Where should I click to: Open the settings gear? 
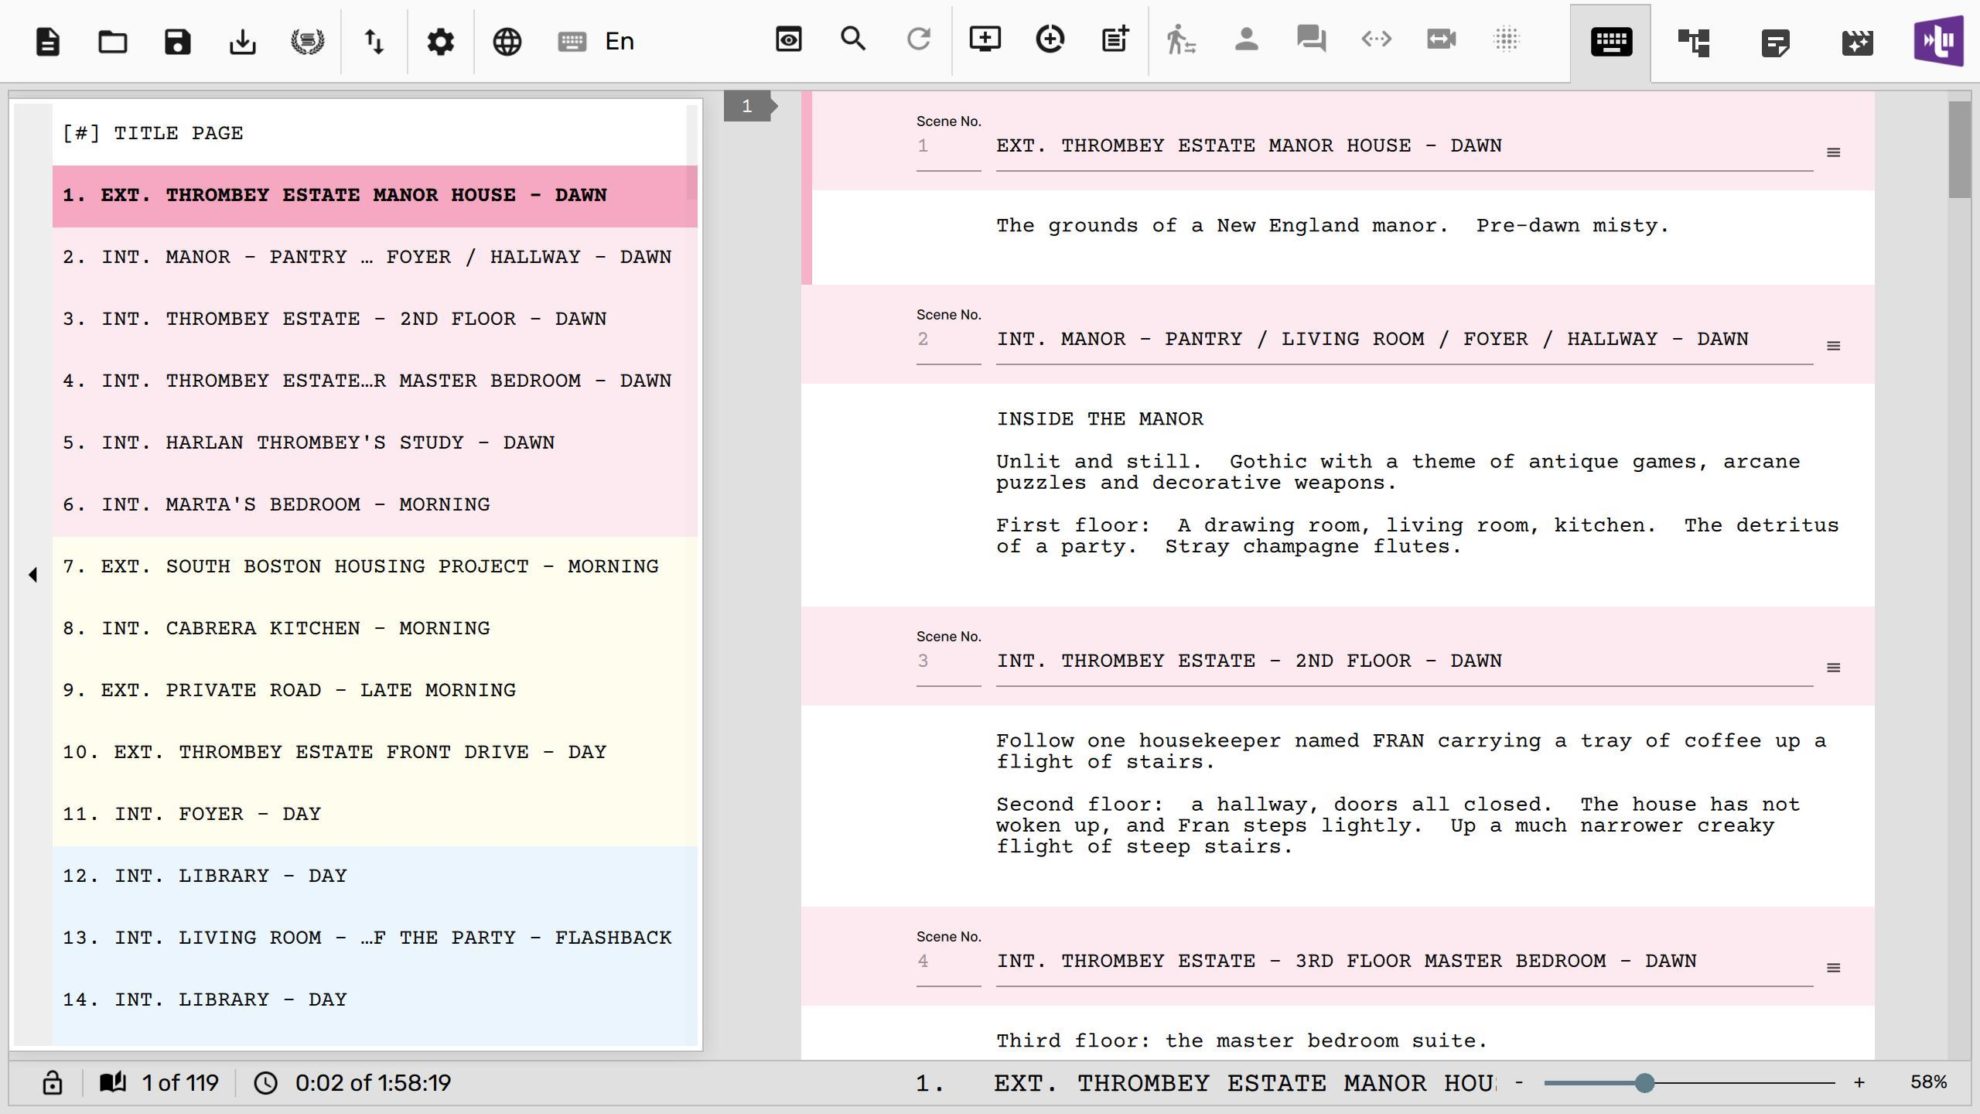pos(440,40)
